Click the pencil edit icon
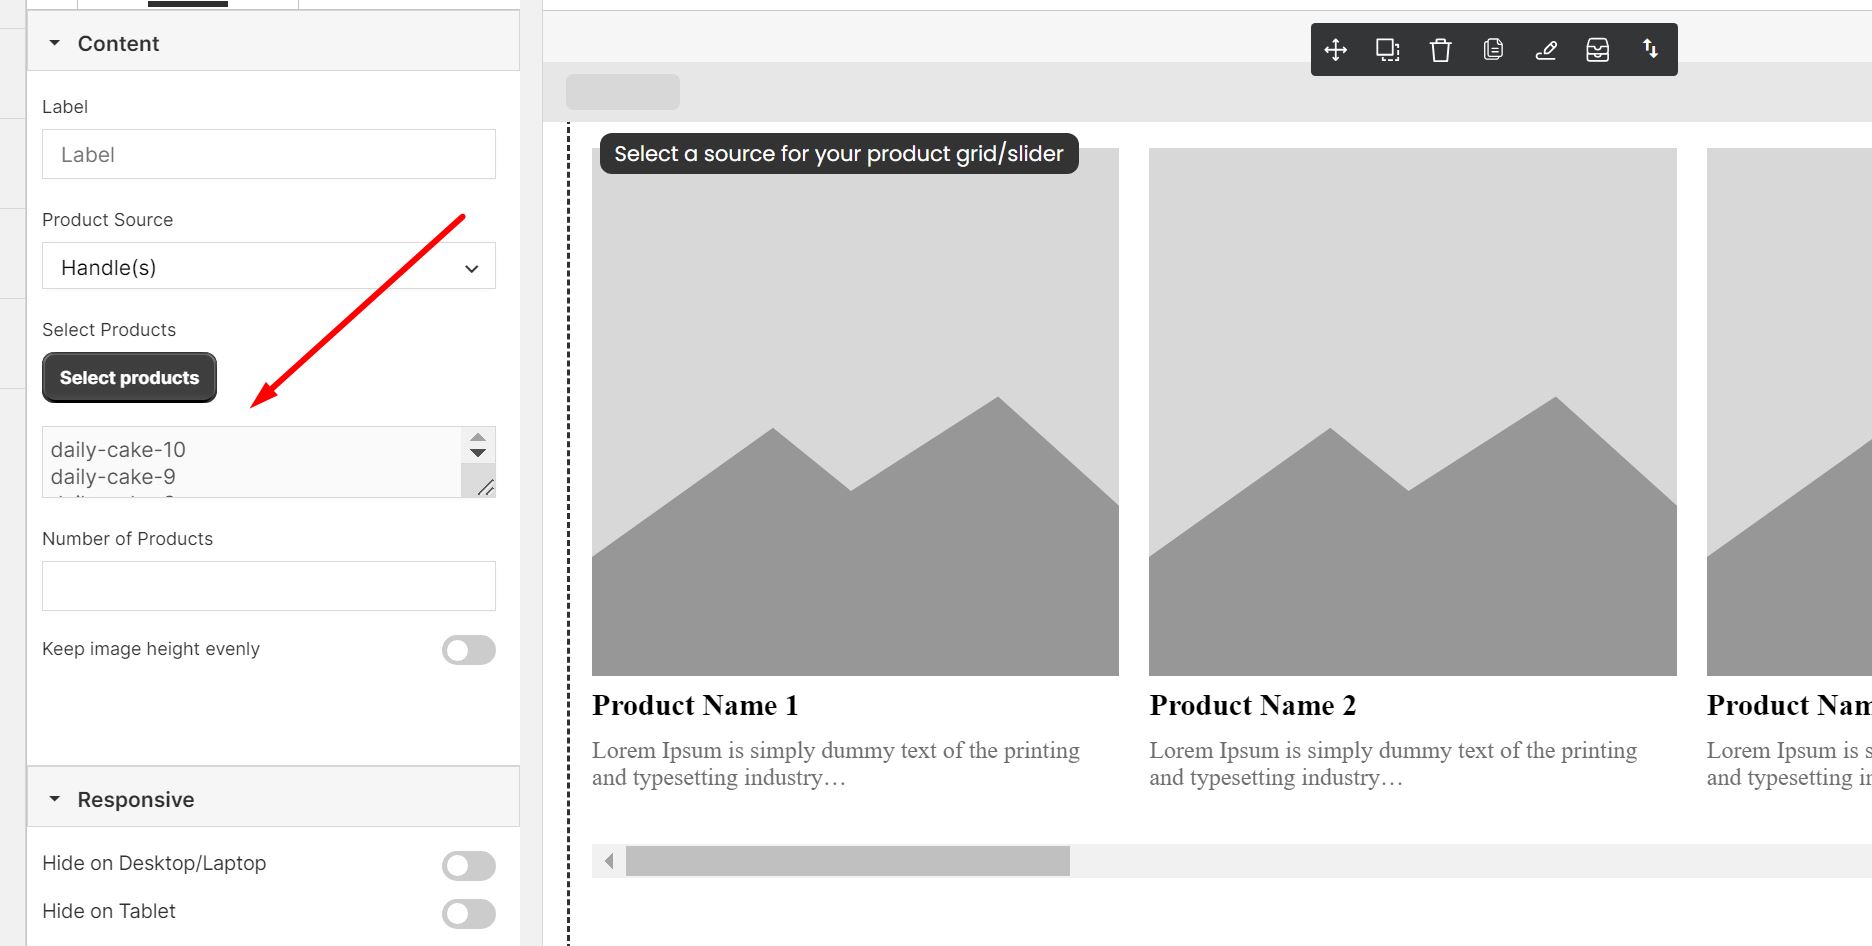1872x946 pixels. pyautogui.click(x=1545, y=50)
